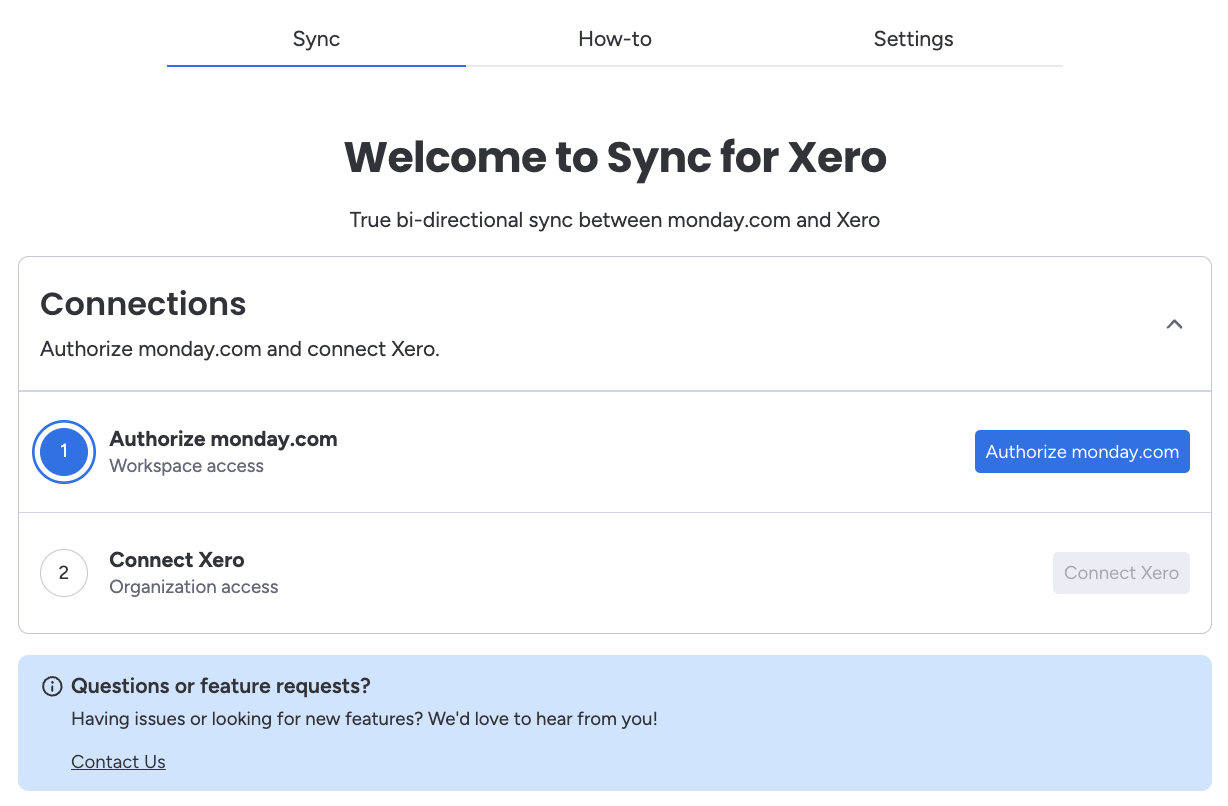The width and height of the screenshot is (1228, 806).
Task: Go to the Settings tab
Action: tap(913, 39)
